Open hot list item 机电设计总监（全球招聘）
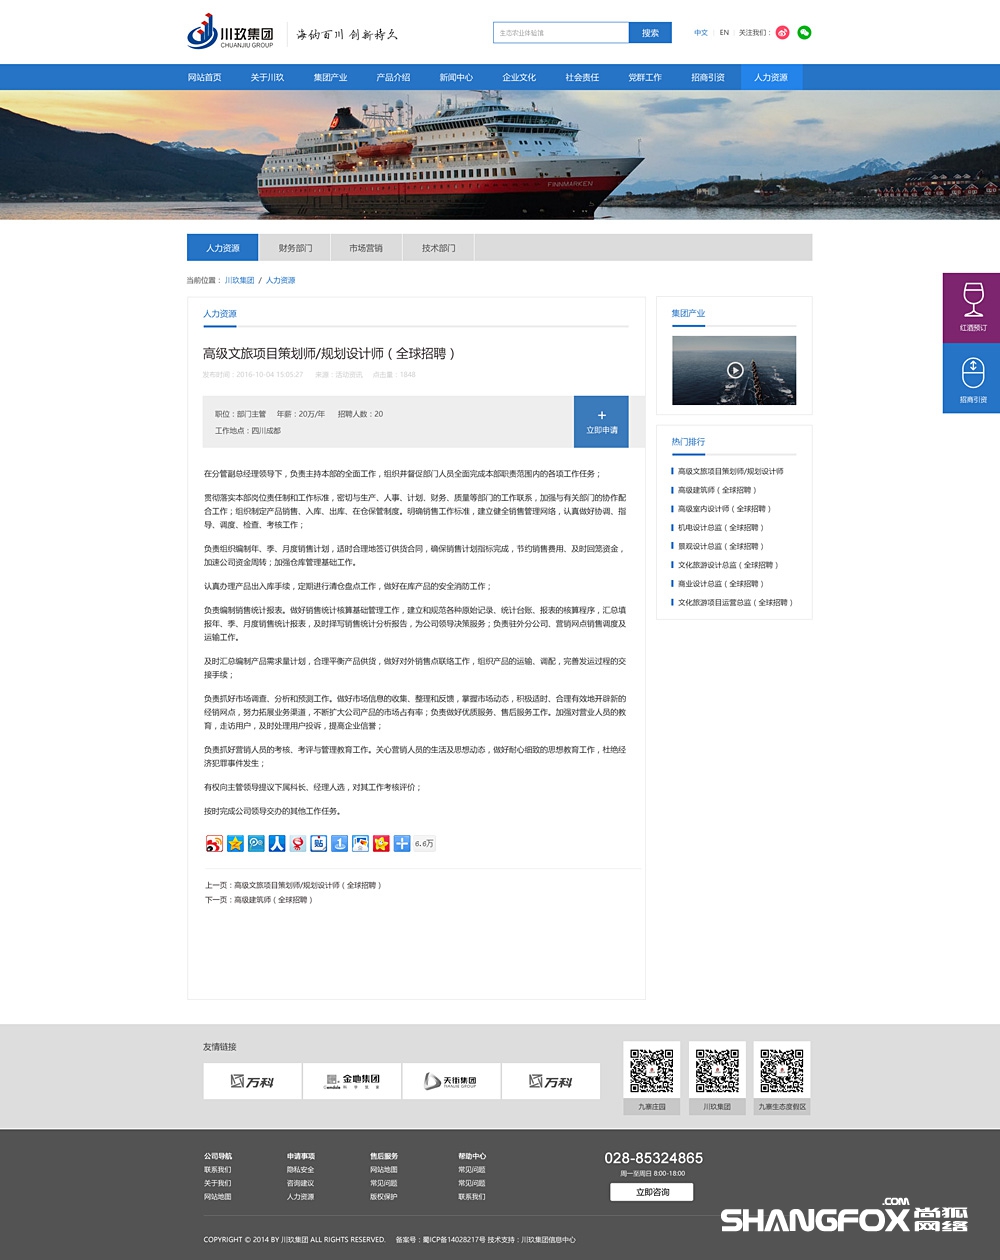 click(x=721, y=528)
